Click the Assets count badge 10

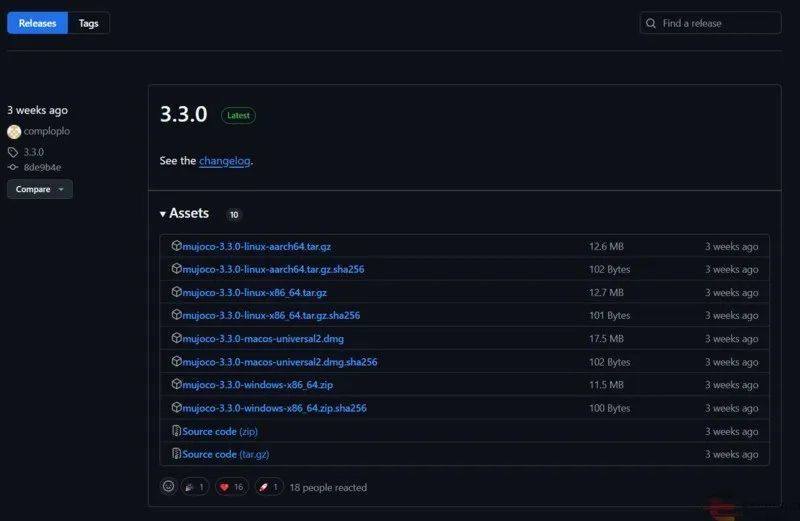234,214
